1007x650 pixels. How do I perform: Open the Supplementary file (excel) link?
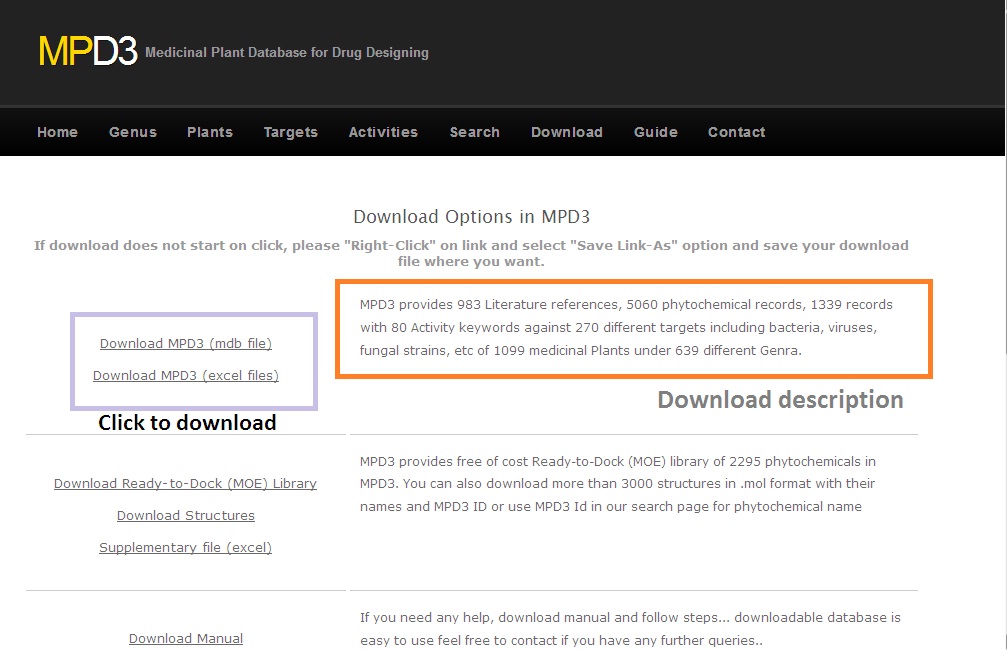tap(185, 548)
